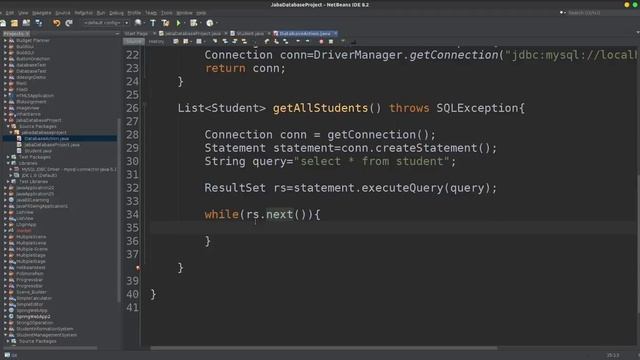This screenshot has width=640, height=360.
Task: Click the Comment editor toolbar icon
Action: click(x=343, y=41)
